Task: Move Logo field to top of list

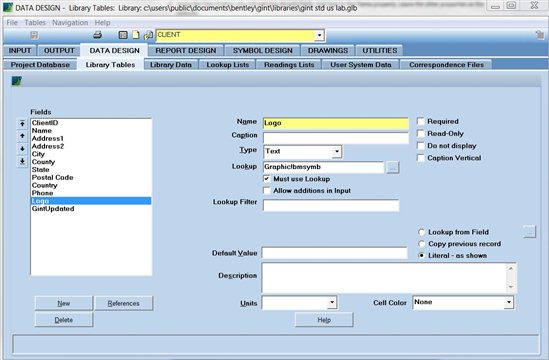Action: coord(22,123)
